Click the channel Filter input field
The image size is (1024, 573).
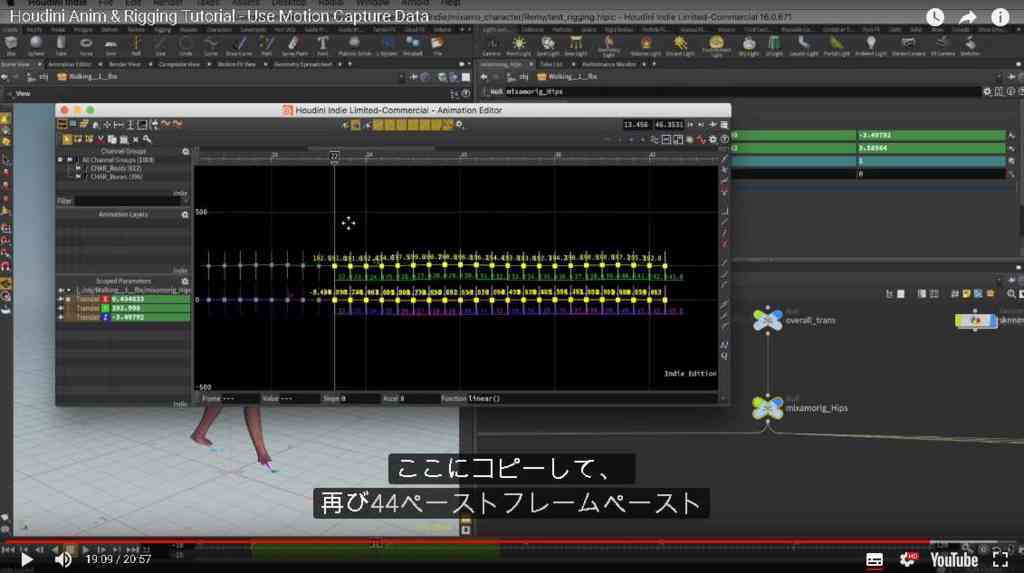coord(131,201)
